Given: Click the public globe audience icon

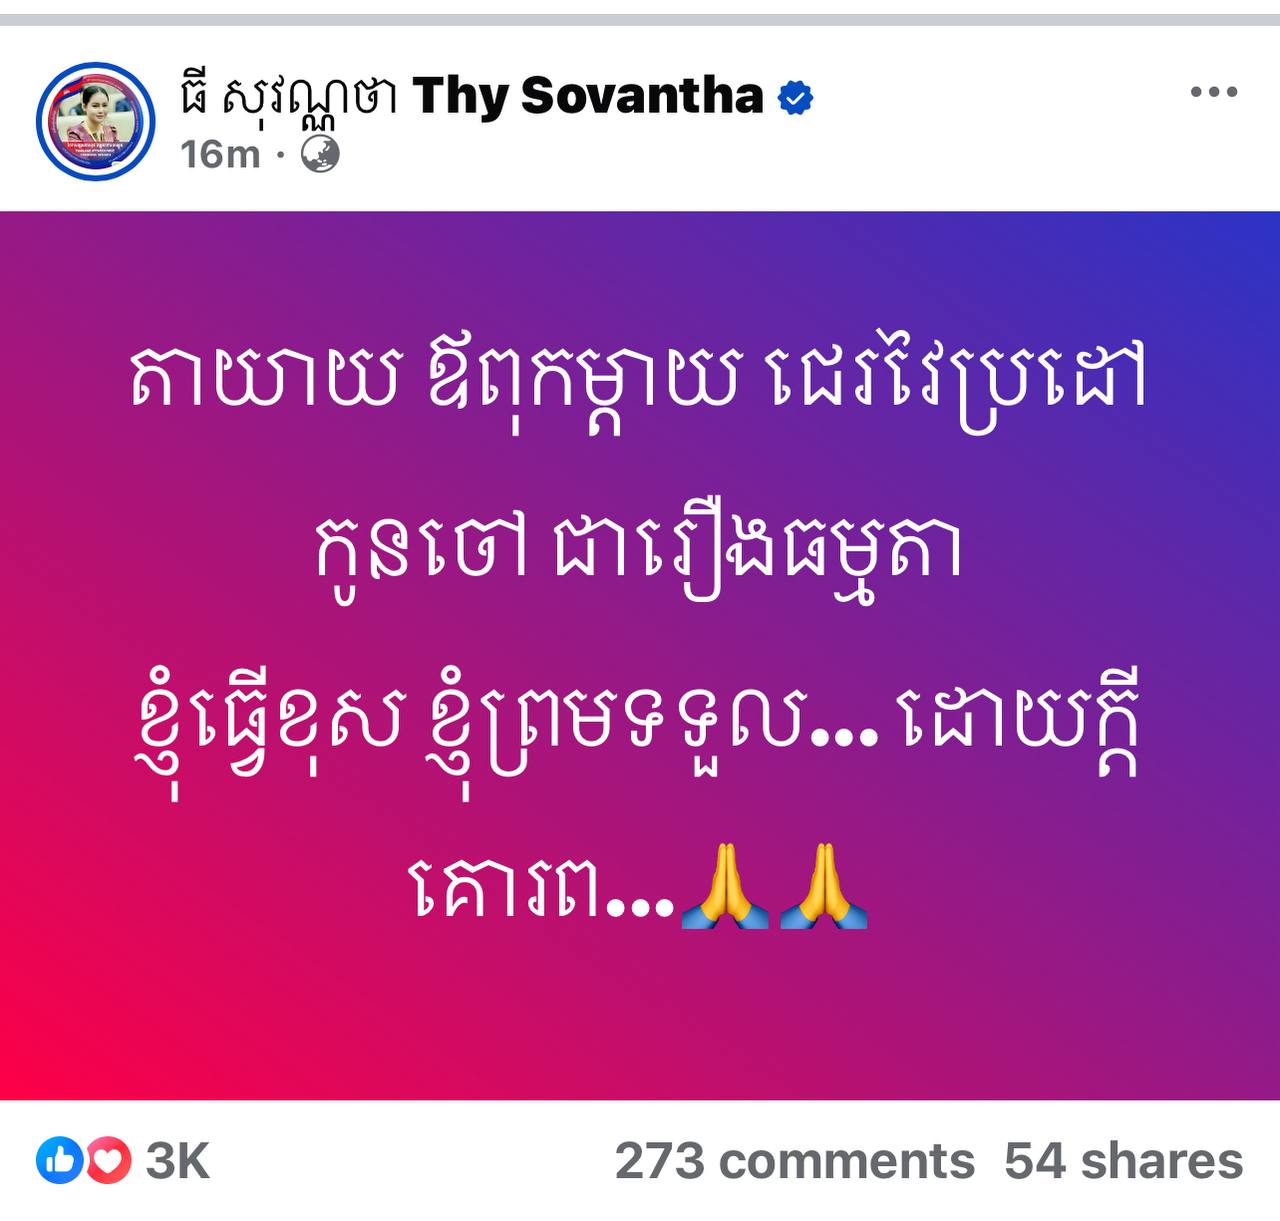Looking at the screenshot, I should (320, 155).
